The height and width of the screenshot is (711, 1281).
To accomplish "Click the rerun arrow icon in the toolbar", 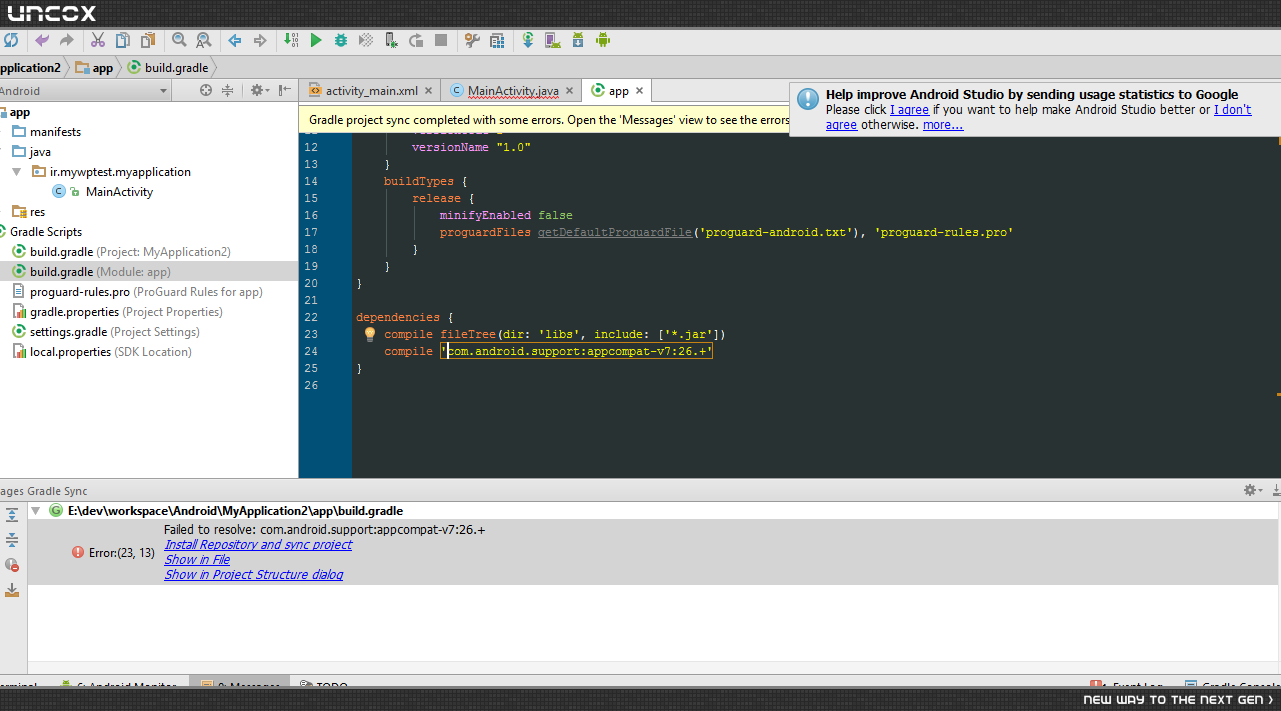I will click(x=416, y=41).
